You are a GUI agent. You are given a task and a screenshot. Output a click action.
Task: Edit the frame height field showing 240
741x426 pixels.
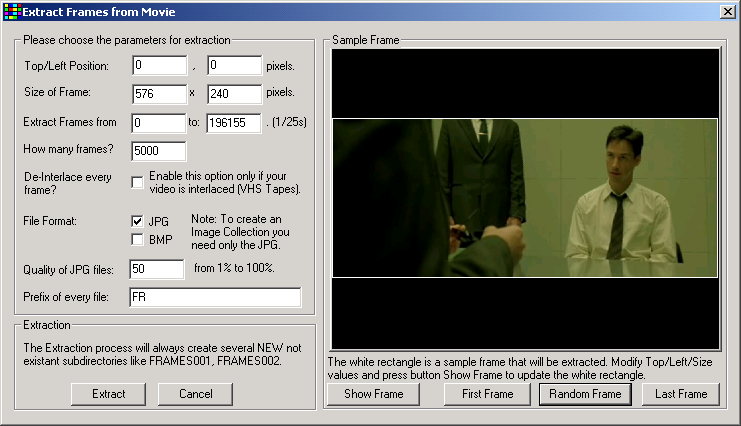tap(234, 94)
